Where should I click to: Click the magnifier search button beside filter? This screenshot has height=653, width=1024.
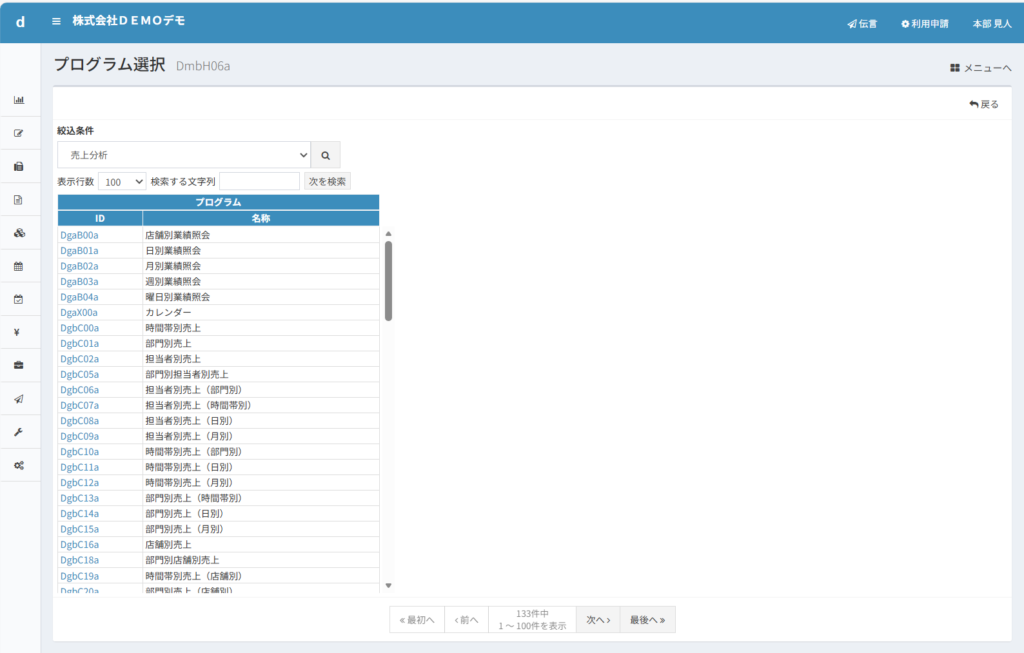[325, 155]
